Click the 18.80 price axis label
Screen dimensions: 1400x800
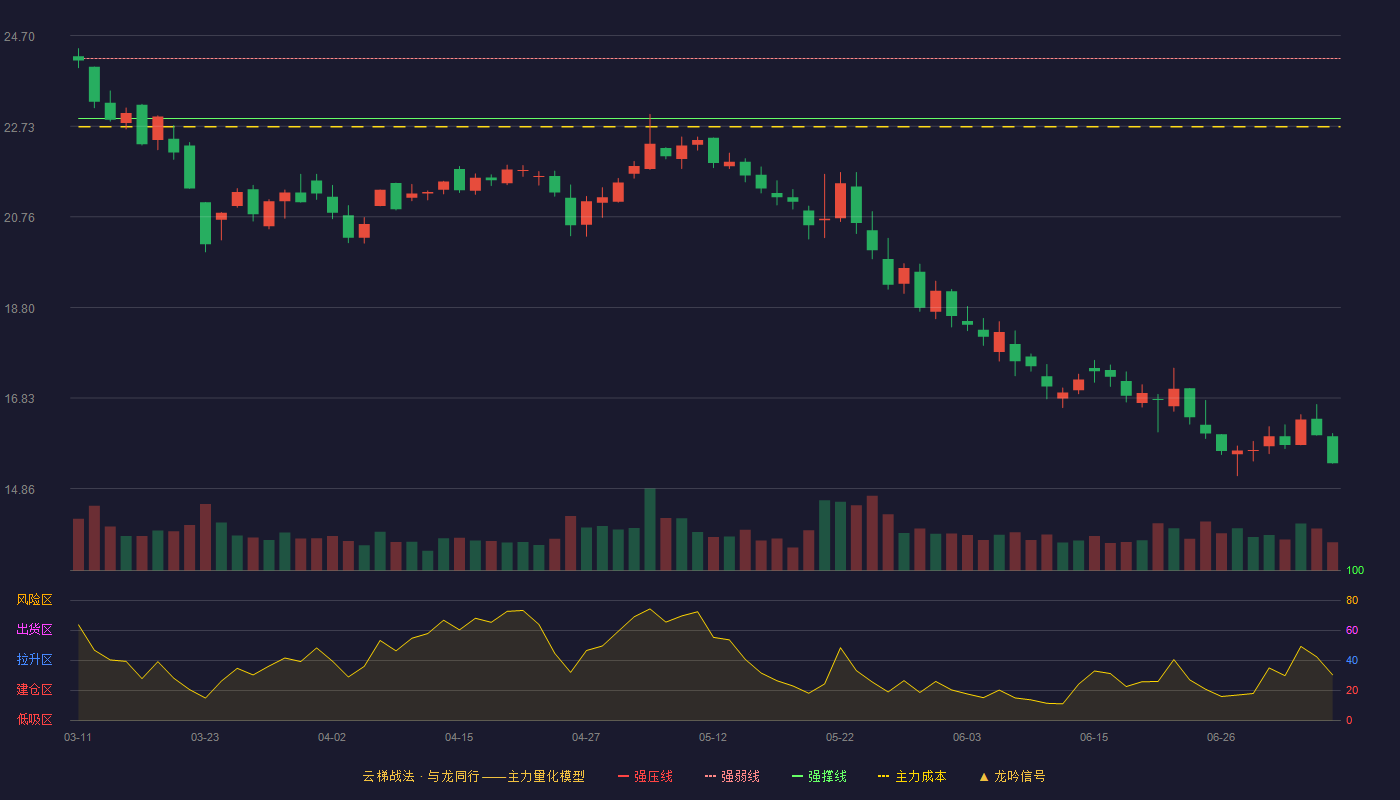[19, 309]
